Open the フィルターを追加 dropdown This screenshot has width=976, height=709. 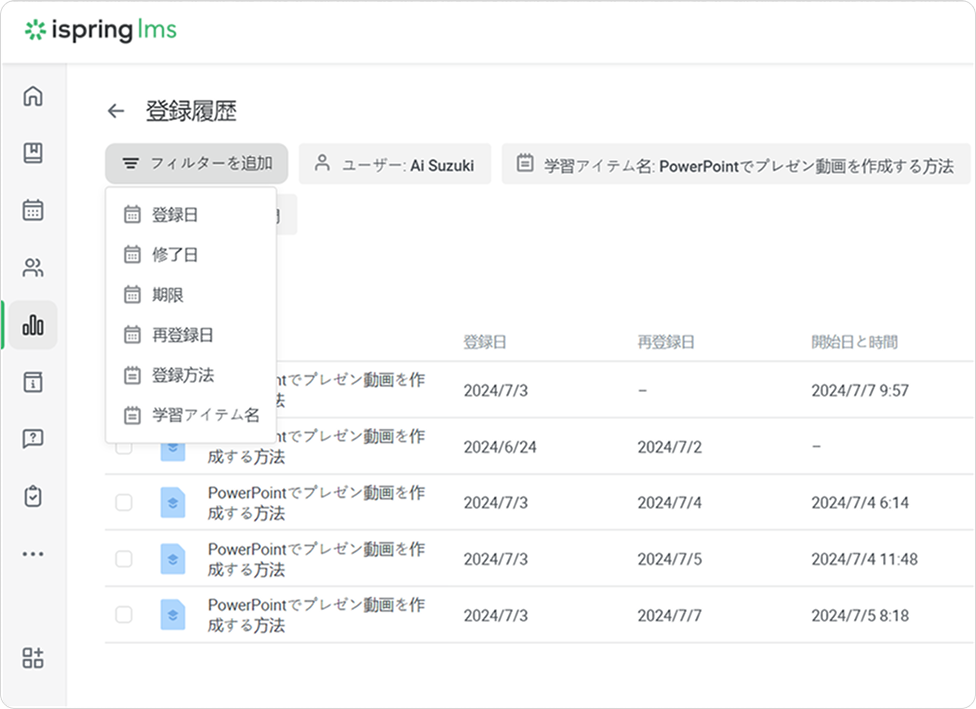click(x=196, y=164)
